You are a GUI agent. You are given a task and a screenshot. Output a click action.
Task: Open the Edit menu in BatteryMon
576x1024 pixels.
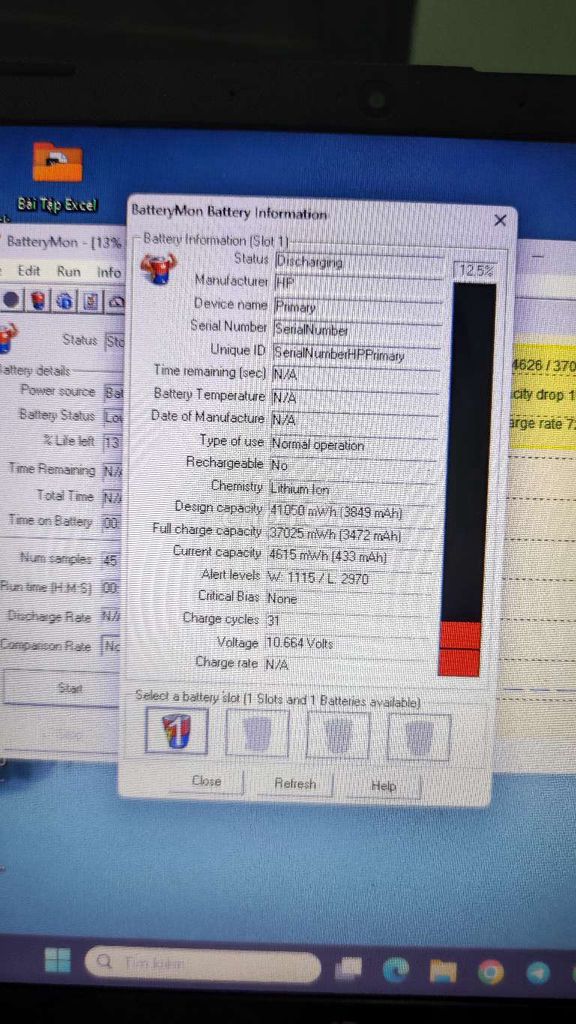(x=29, y=271)
